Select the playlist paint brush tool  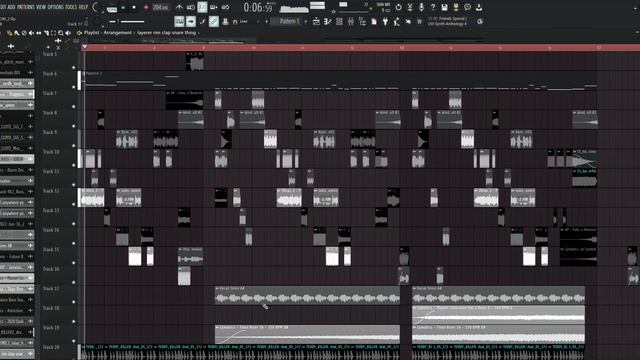[x=16, y=33]
